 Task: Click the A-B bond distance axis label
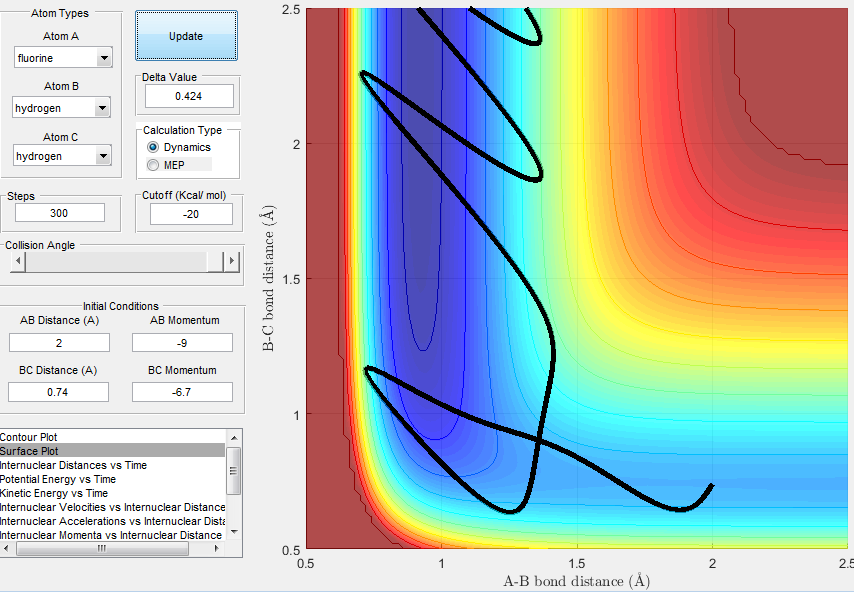tap(577, 581)
